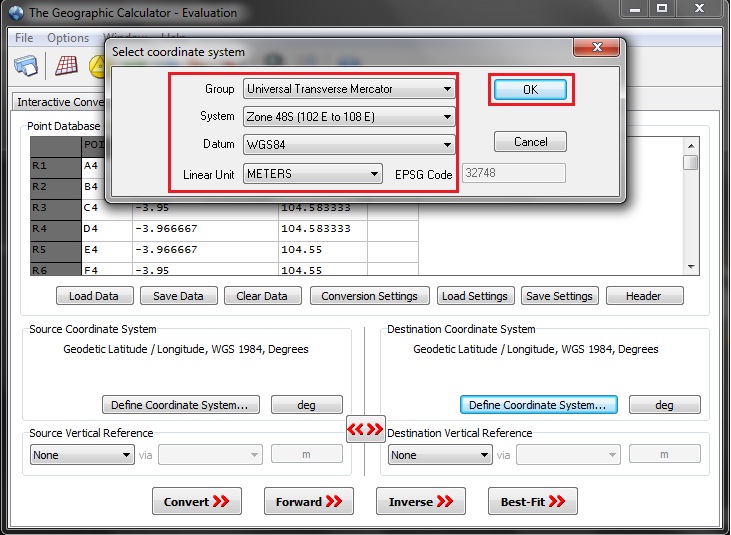Screen dimensions: 731x535
Task: Click the Save Settings button
Action: (x=559, y=296)
